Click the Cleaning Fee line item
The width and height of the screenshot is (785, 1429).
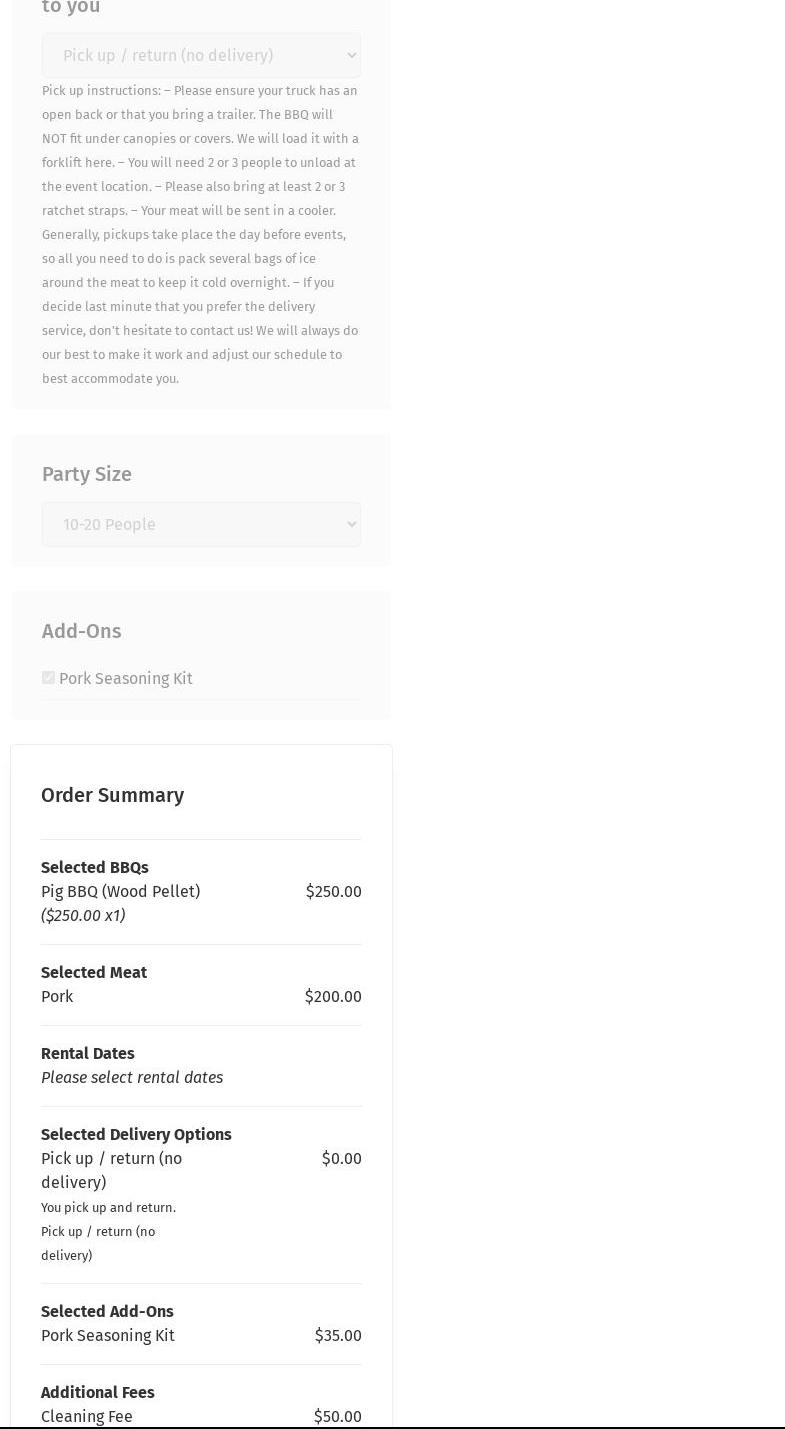[87, 1416]
